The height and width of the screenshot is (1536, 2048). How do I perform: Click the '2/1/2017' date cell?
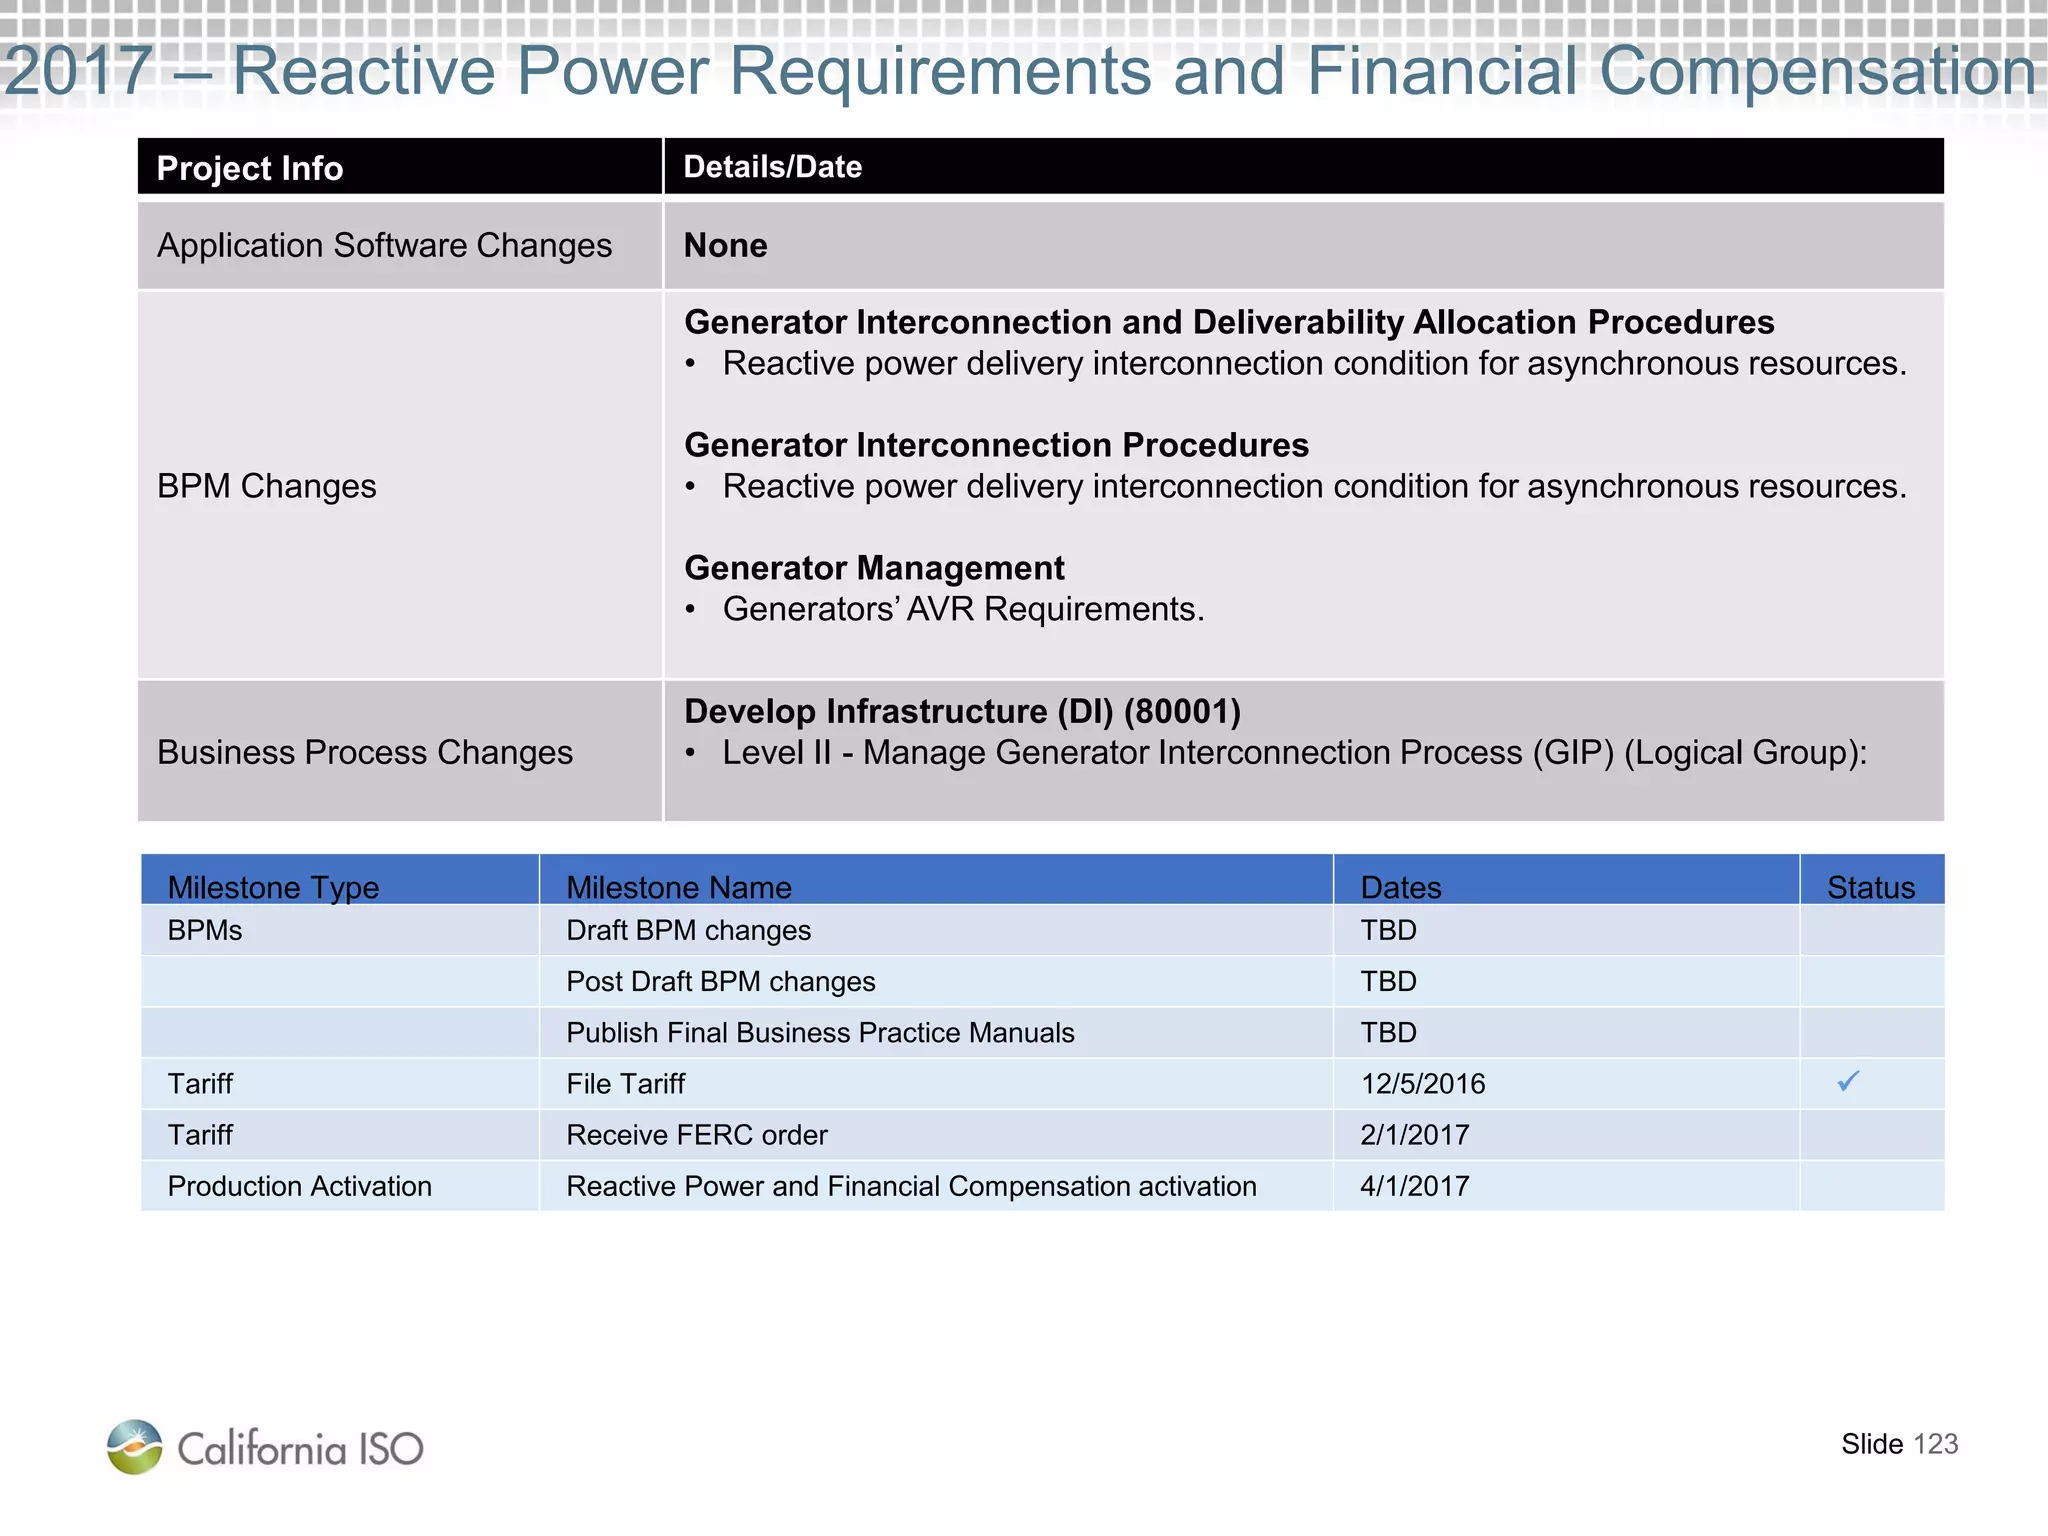pos(1566,1135)
